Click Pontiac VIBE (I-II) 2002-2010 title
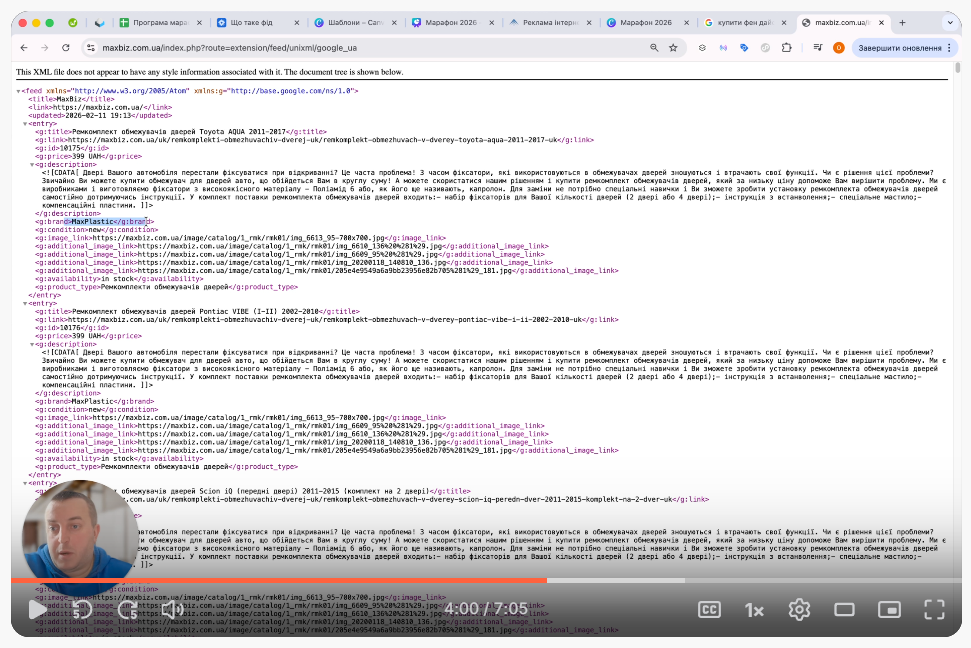Viewport: 971px width, 648px height. [195, 312]
